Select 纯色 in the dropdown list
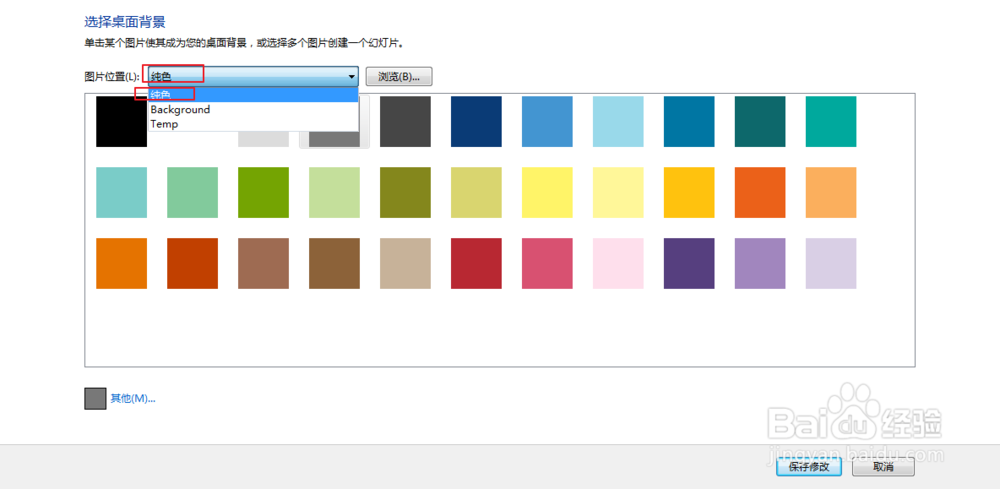The image size is (1000, 489). [253, 94]
